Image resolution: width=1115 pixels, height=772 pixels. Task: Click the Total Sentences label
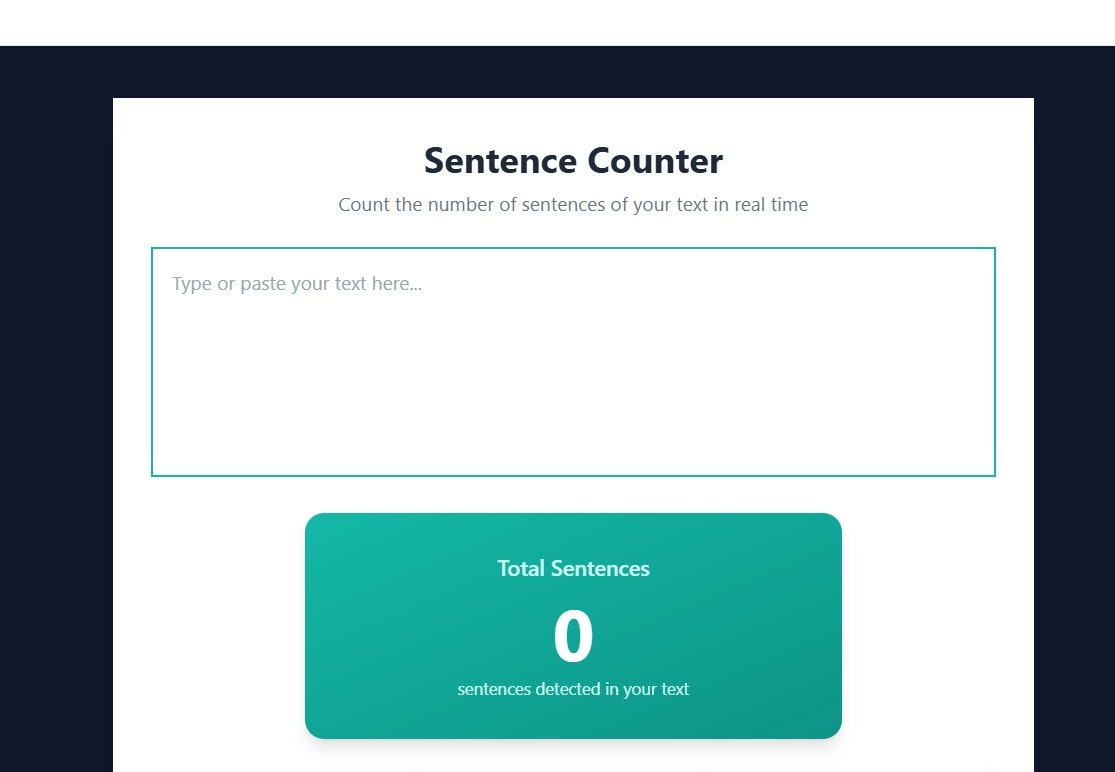pos(573,568)
